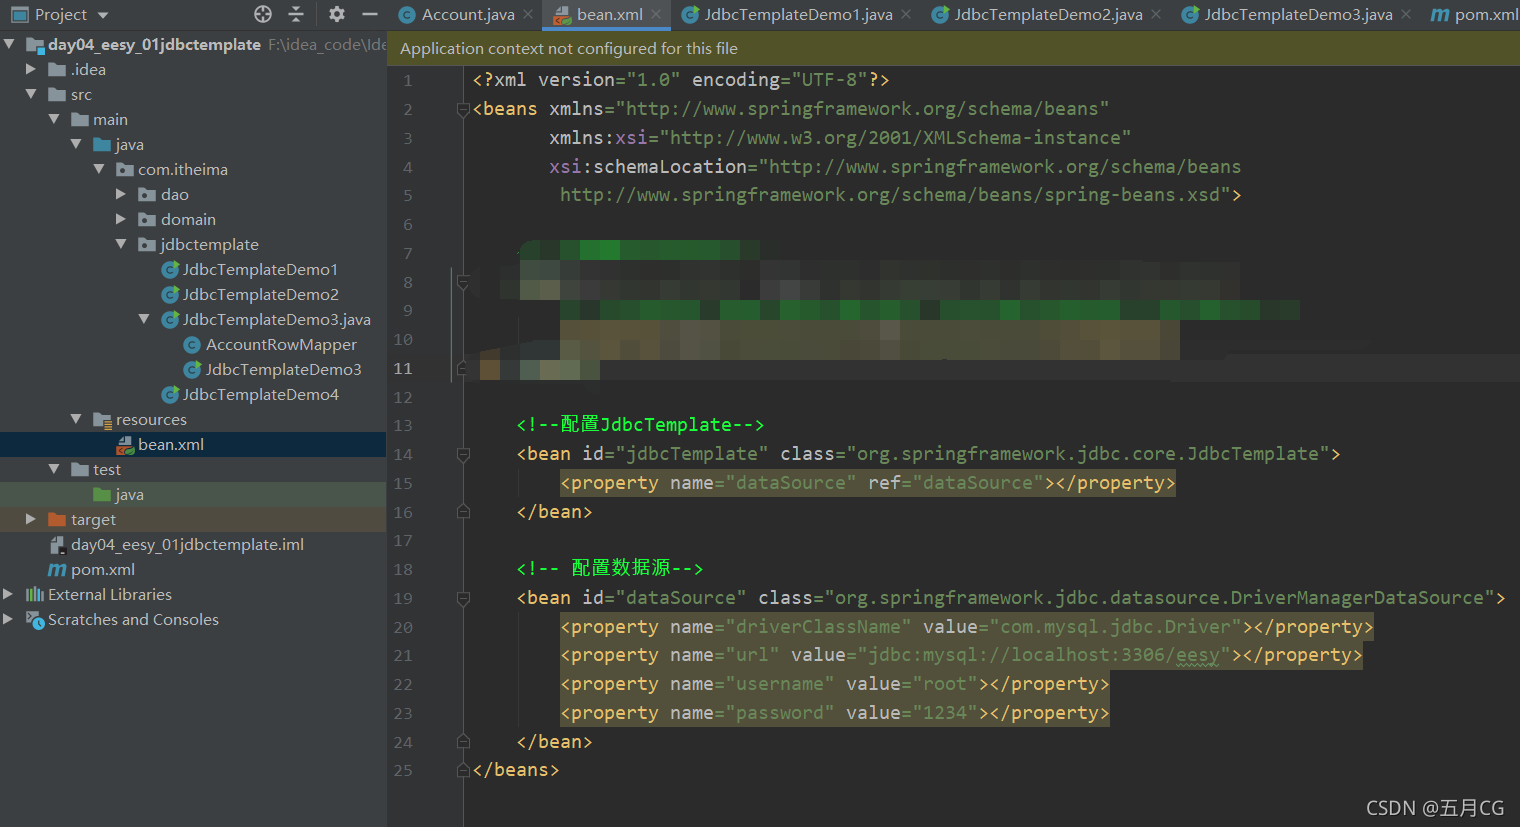Select inner JdbcTemplateDemo3 class icon
The image size is (1520, 827).
tap(193, 369)
